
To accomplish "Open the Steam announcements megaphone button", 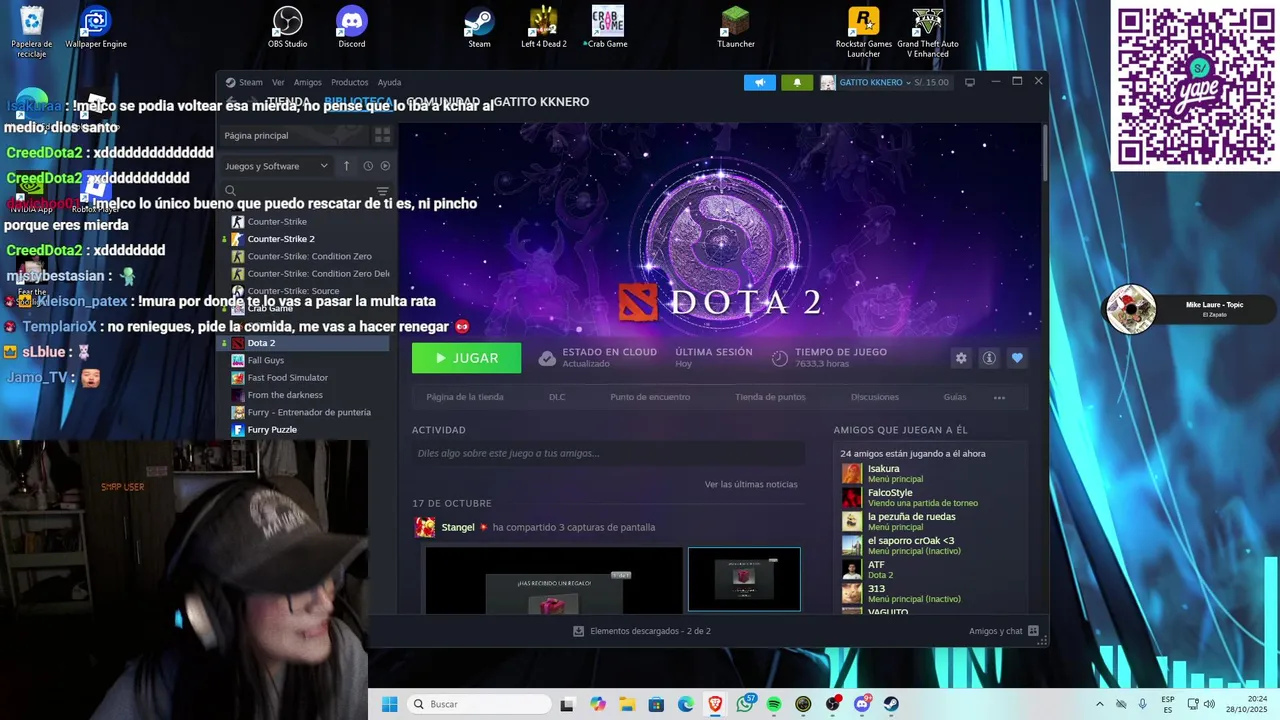I will [760, 82].
